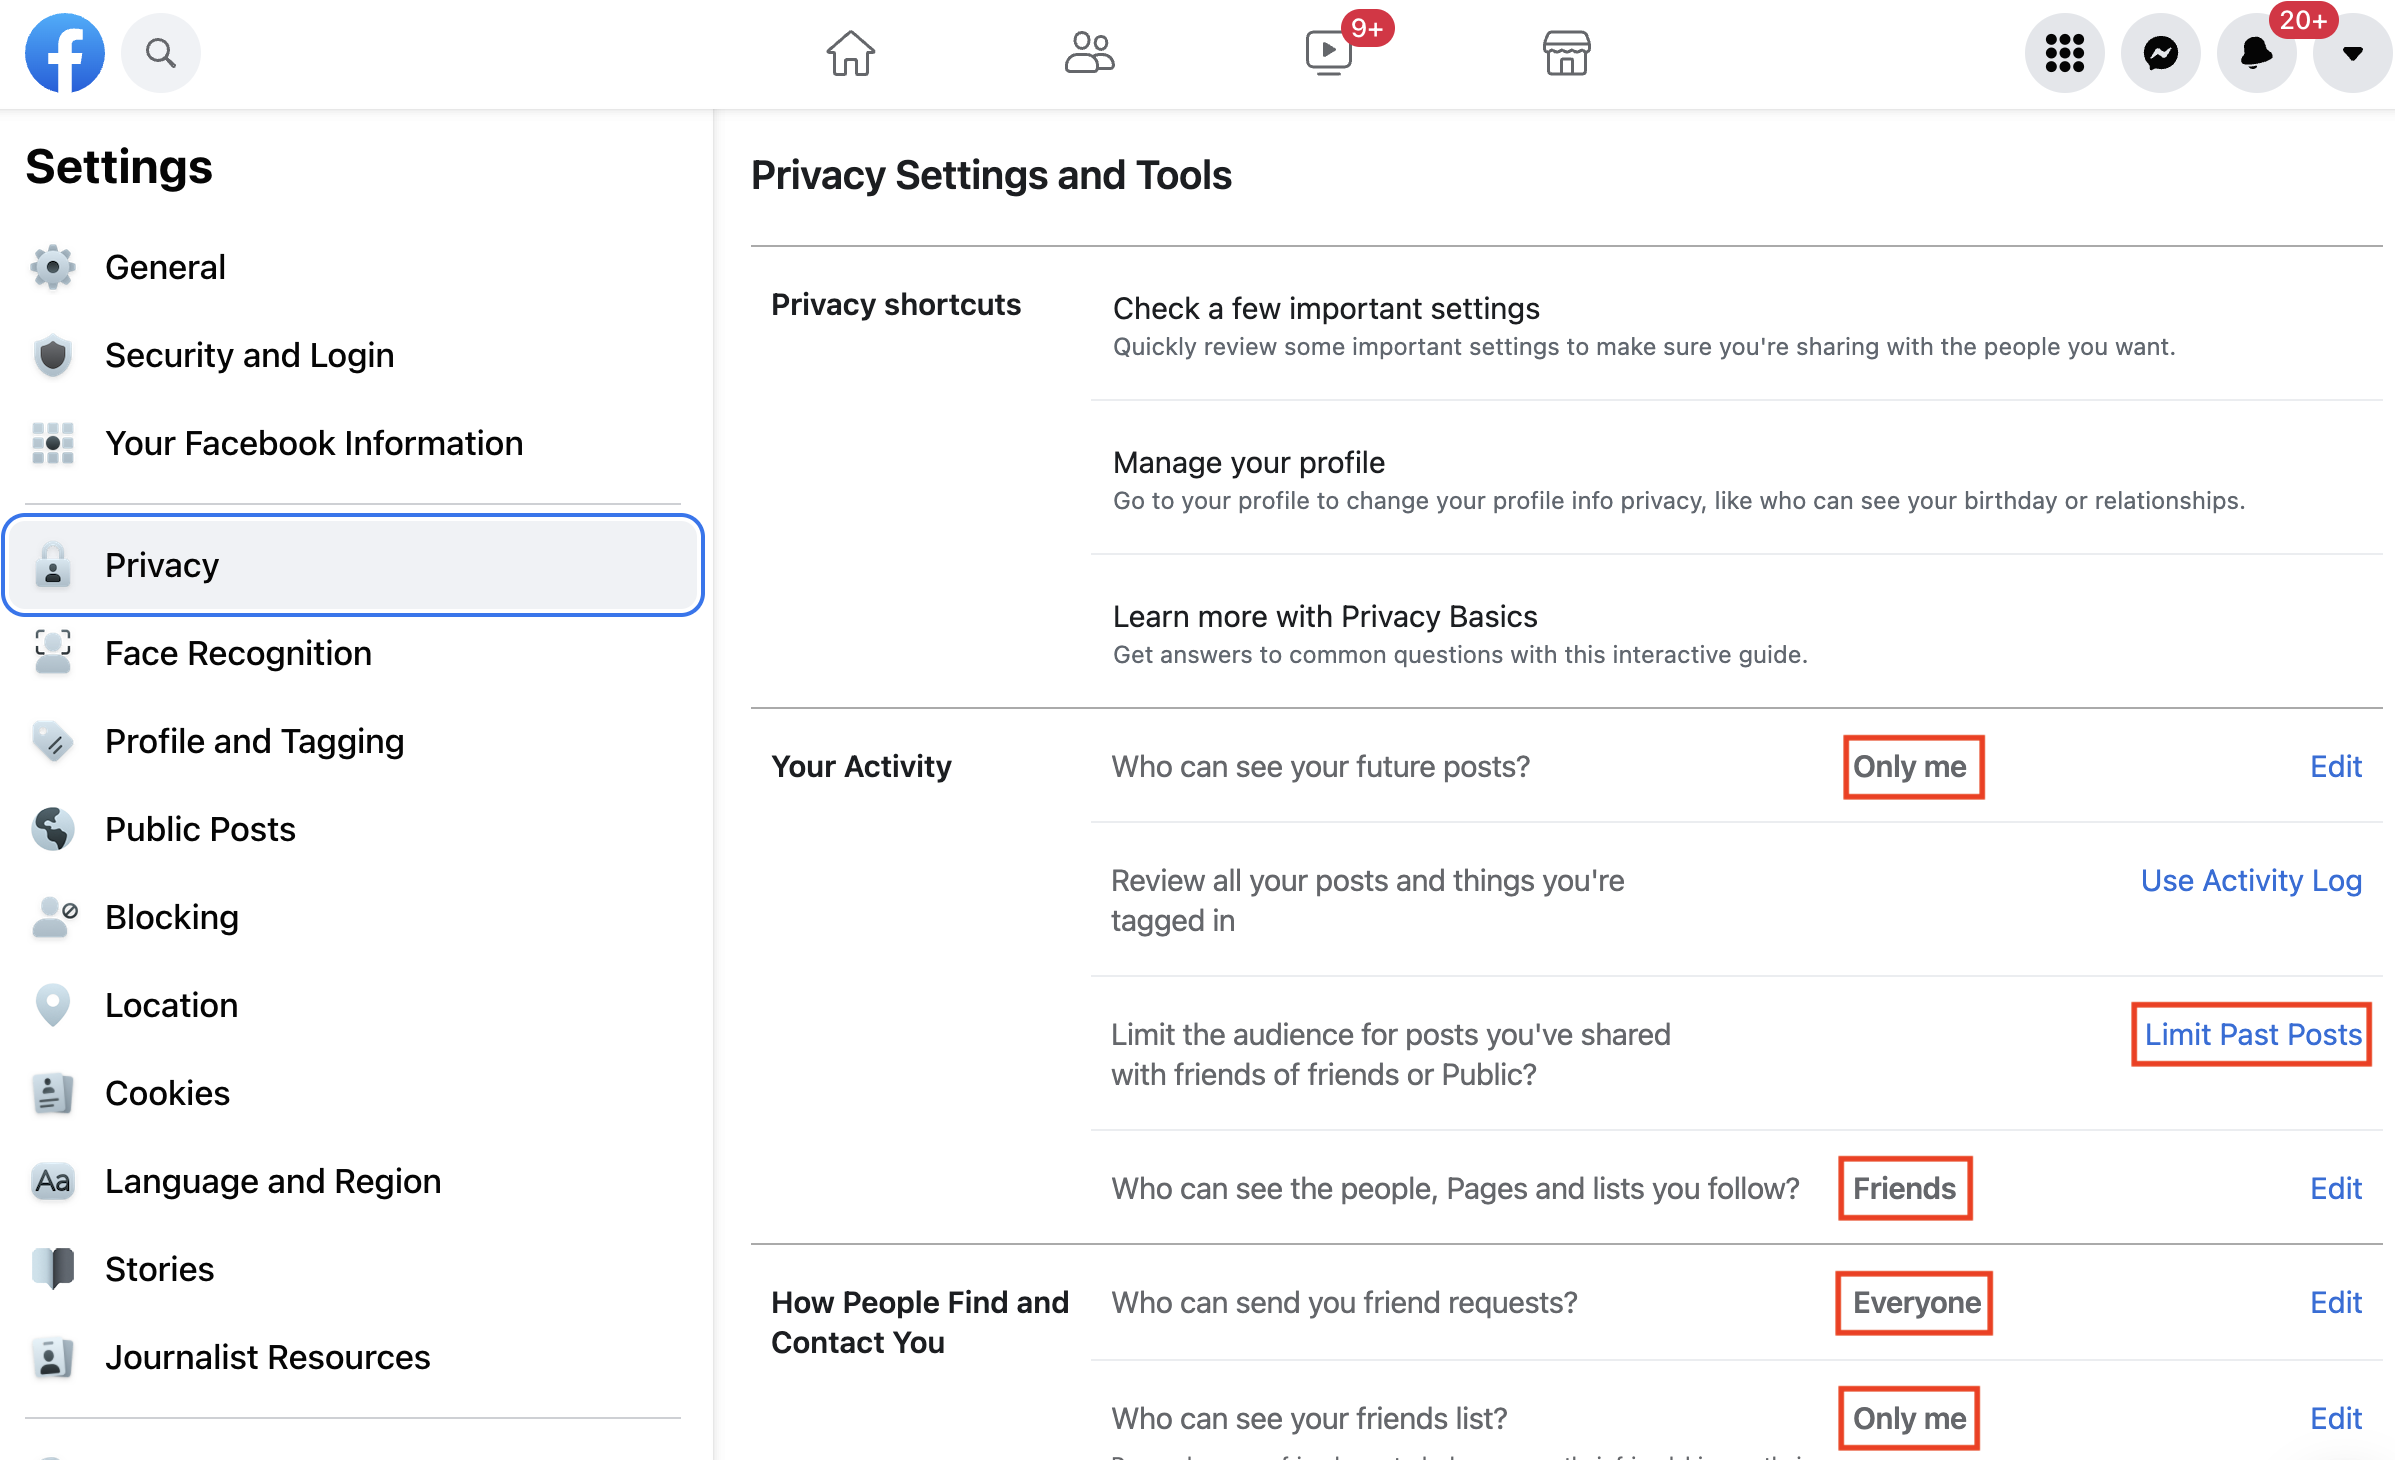Click the Limit Past Posts link

coord(2252,1035)
